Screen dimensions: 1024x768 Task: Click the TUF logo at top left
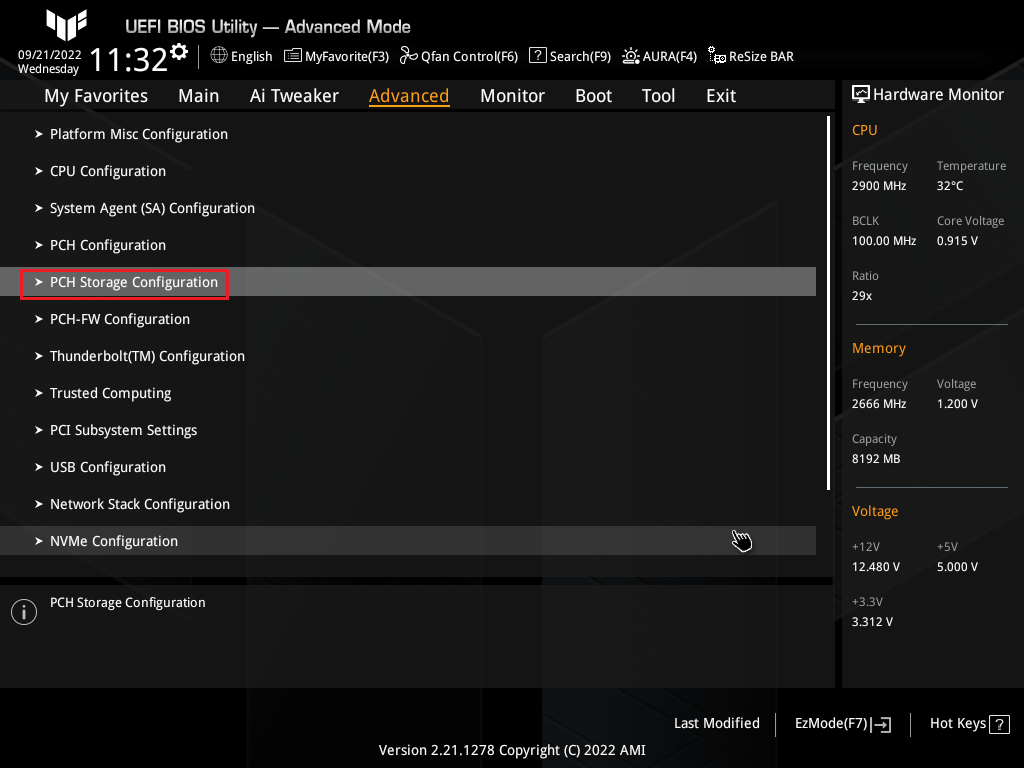point(66,25)
